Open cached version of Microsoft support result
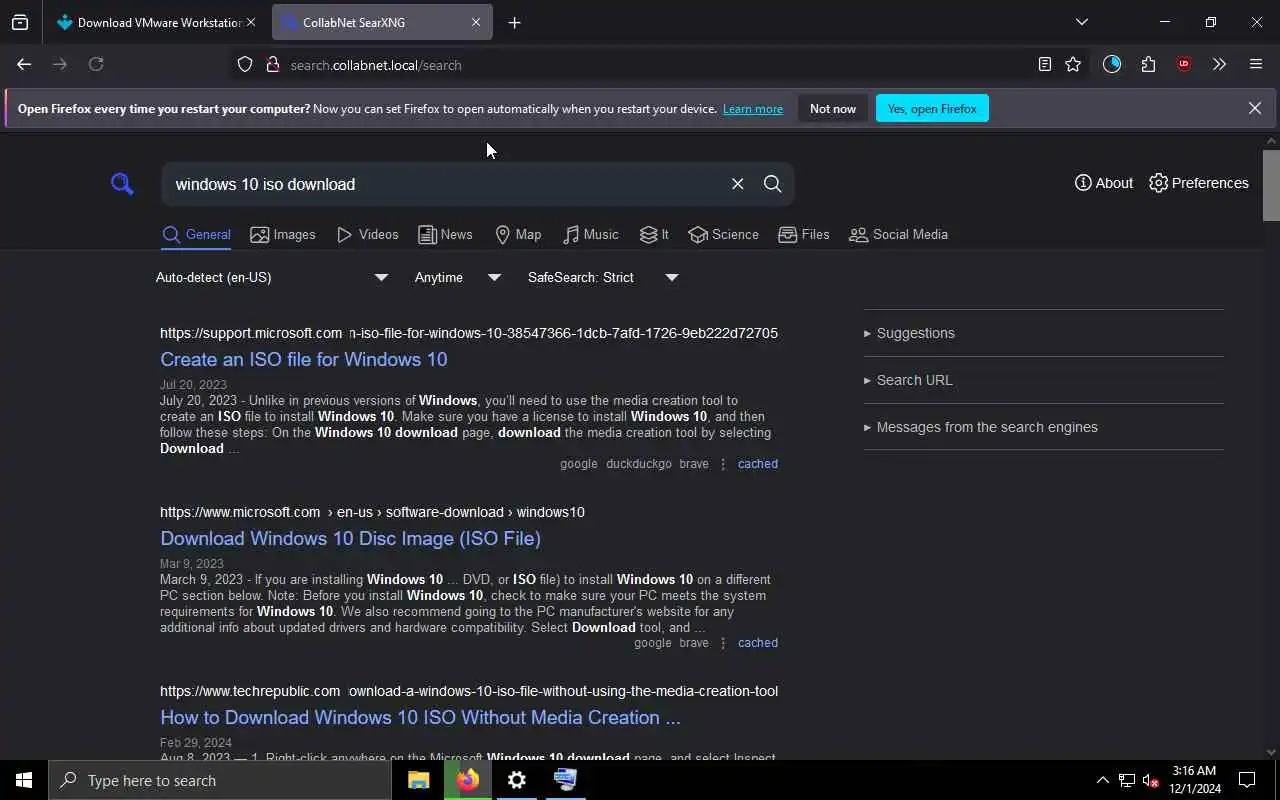1280x800 pixels. (x=757, y=464)
